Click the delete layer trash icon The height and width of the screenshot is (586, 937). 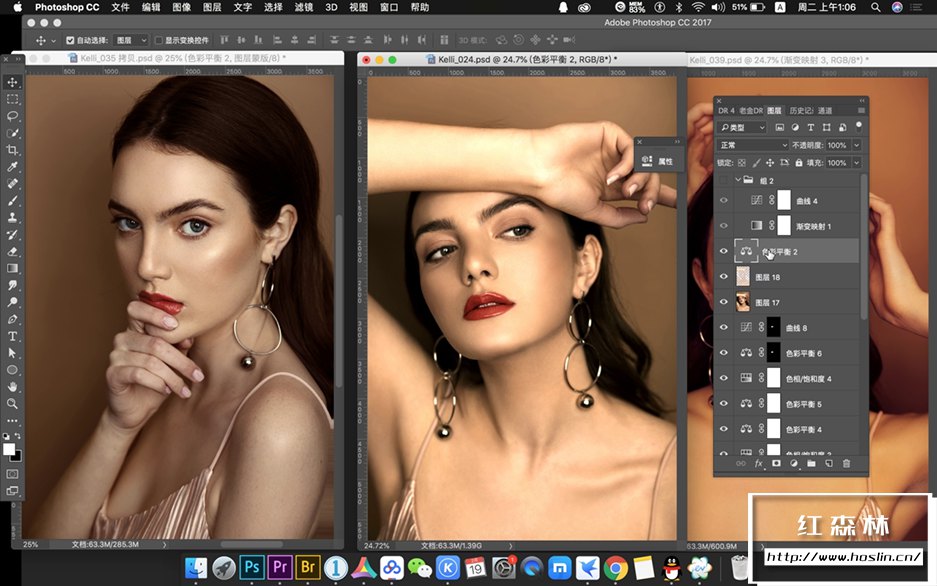[x=846, y=463]
